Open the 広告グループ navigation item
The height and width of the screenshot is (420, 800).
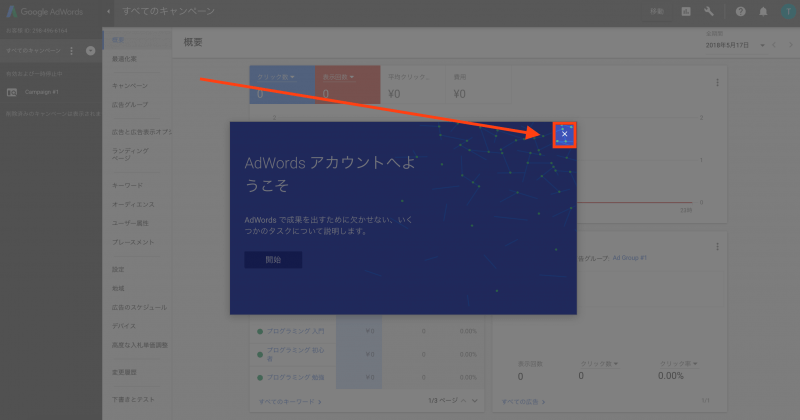[130, 105]
